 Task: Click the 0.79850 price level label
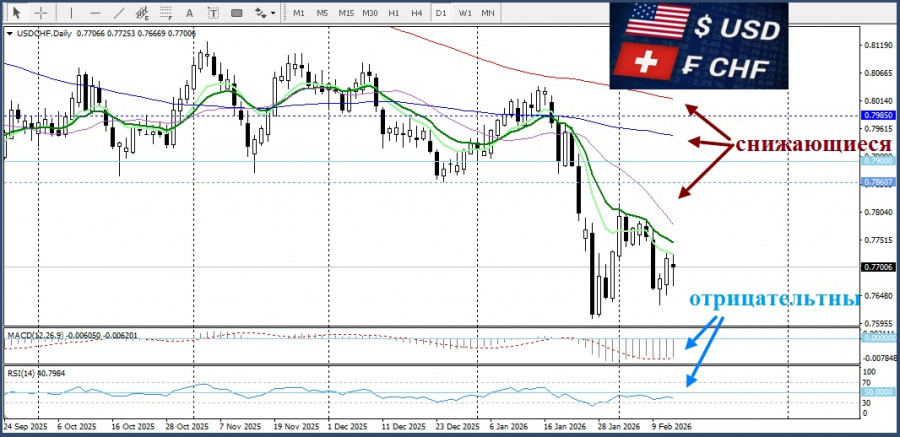[879, 115]
